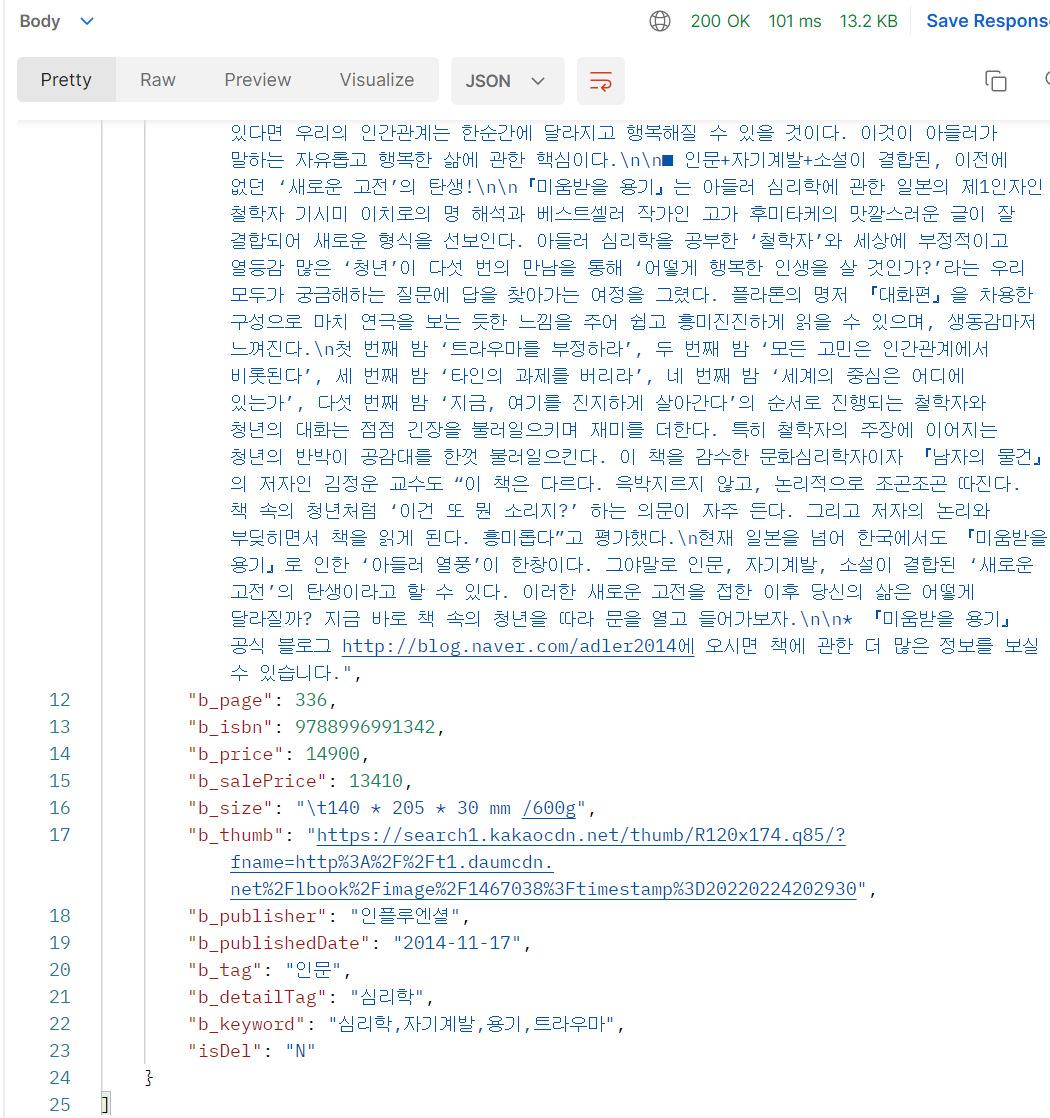The width and height of the screenshot is (1050, 1118).
Task: Click the /600g link in b_size
Action: tap(548, 808)
